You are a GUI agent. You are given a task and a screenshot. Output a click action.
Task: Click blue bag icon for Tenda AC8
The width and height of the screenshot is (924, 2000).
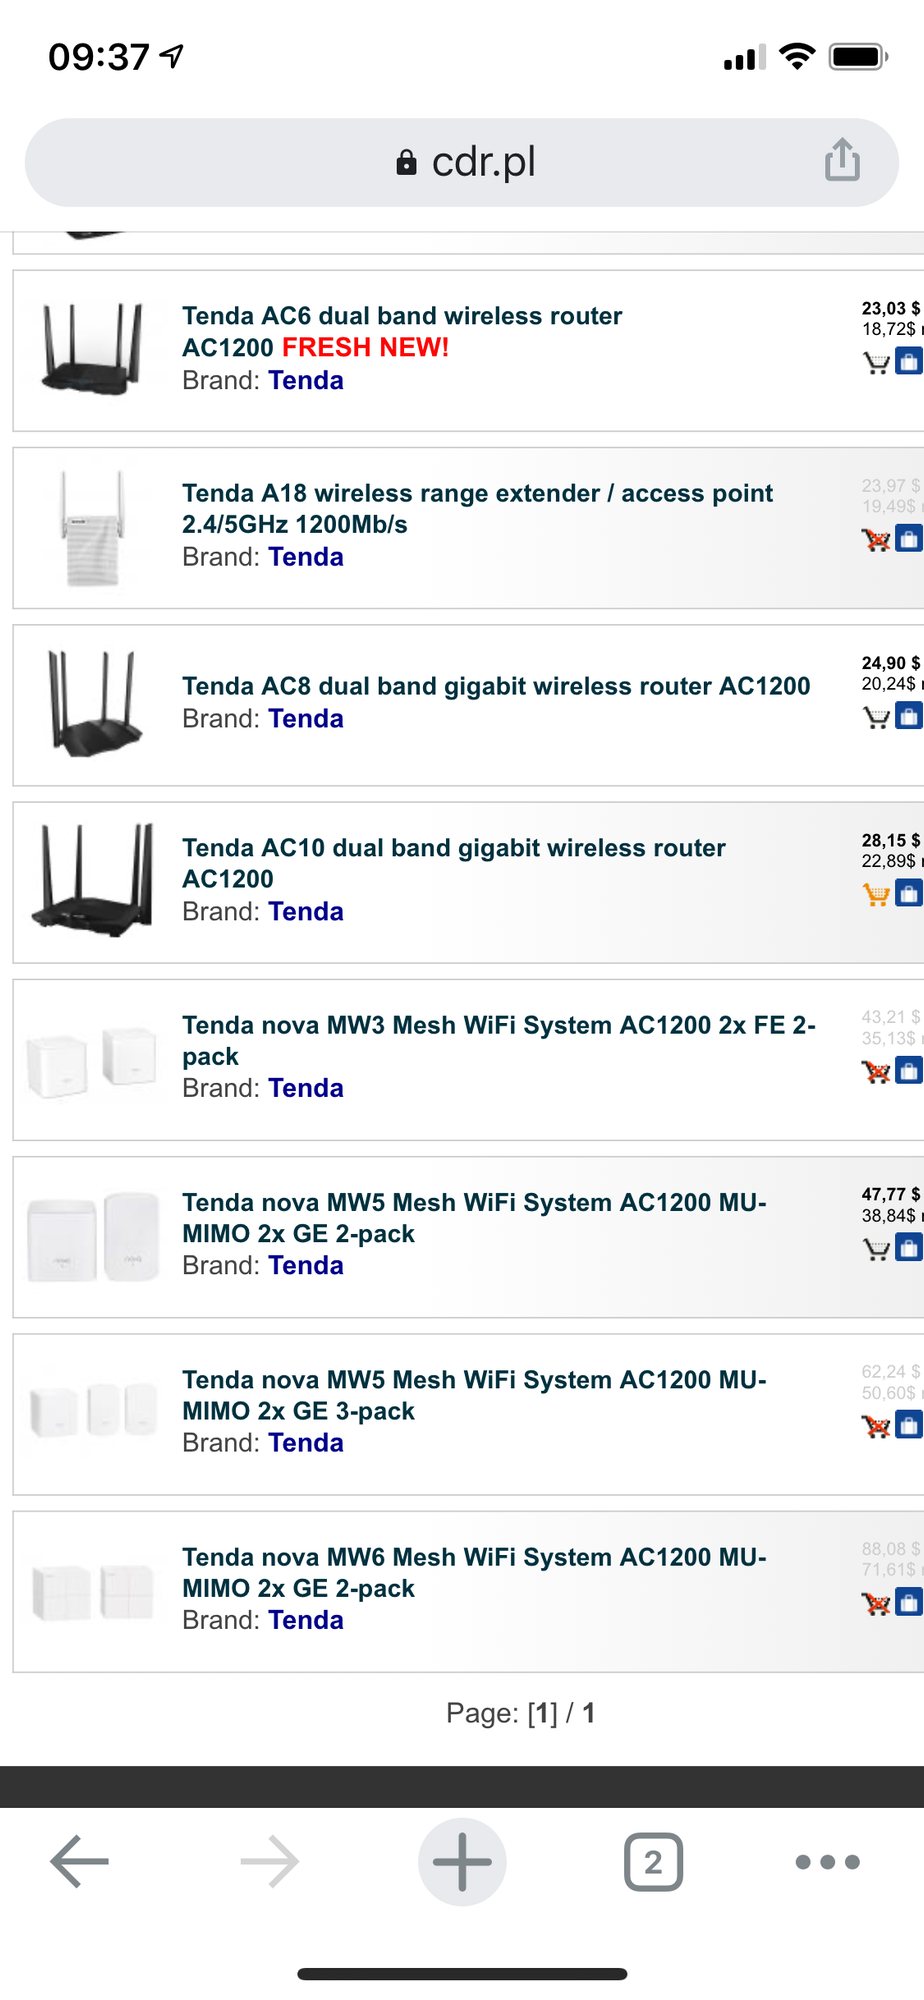908,716
